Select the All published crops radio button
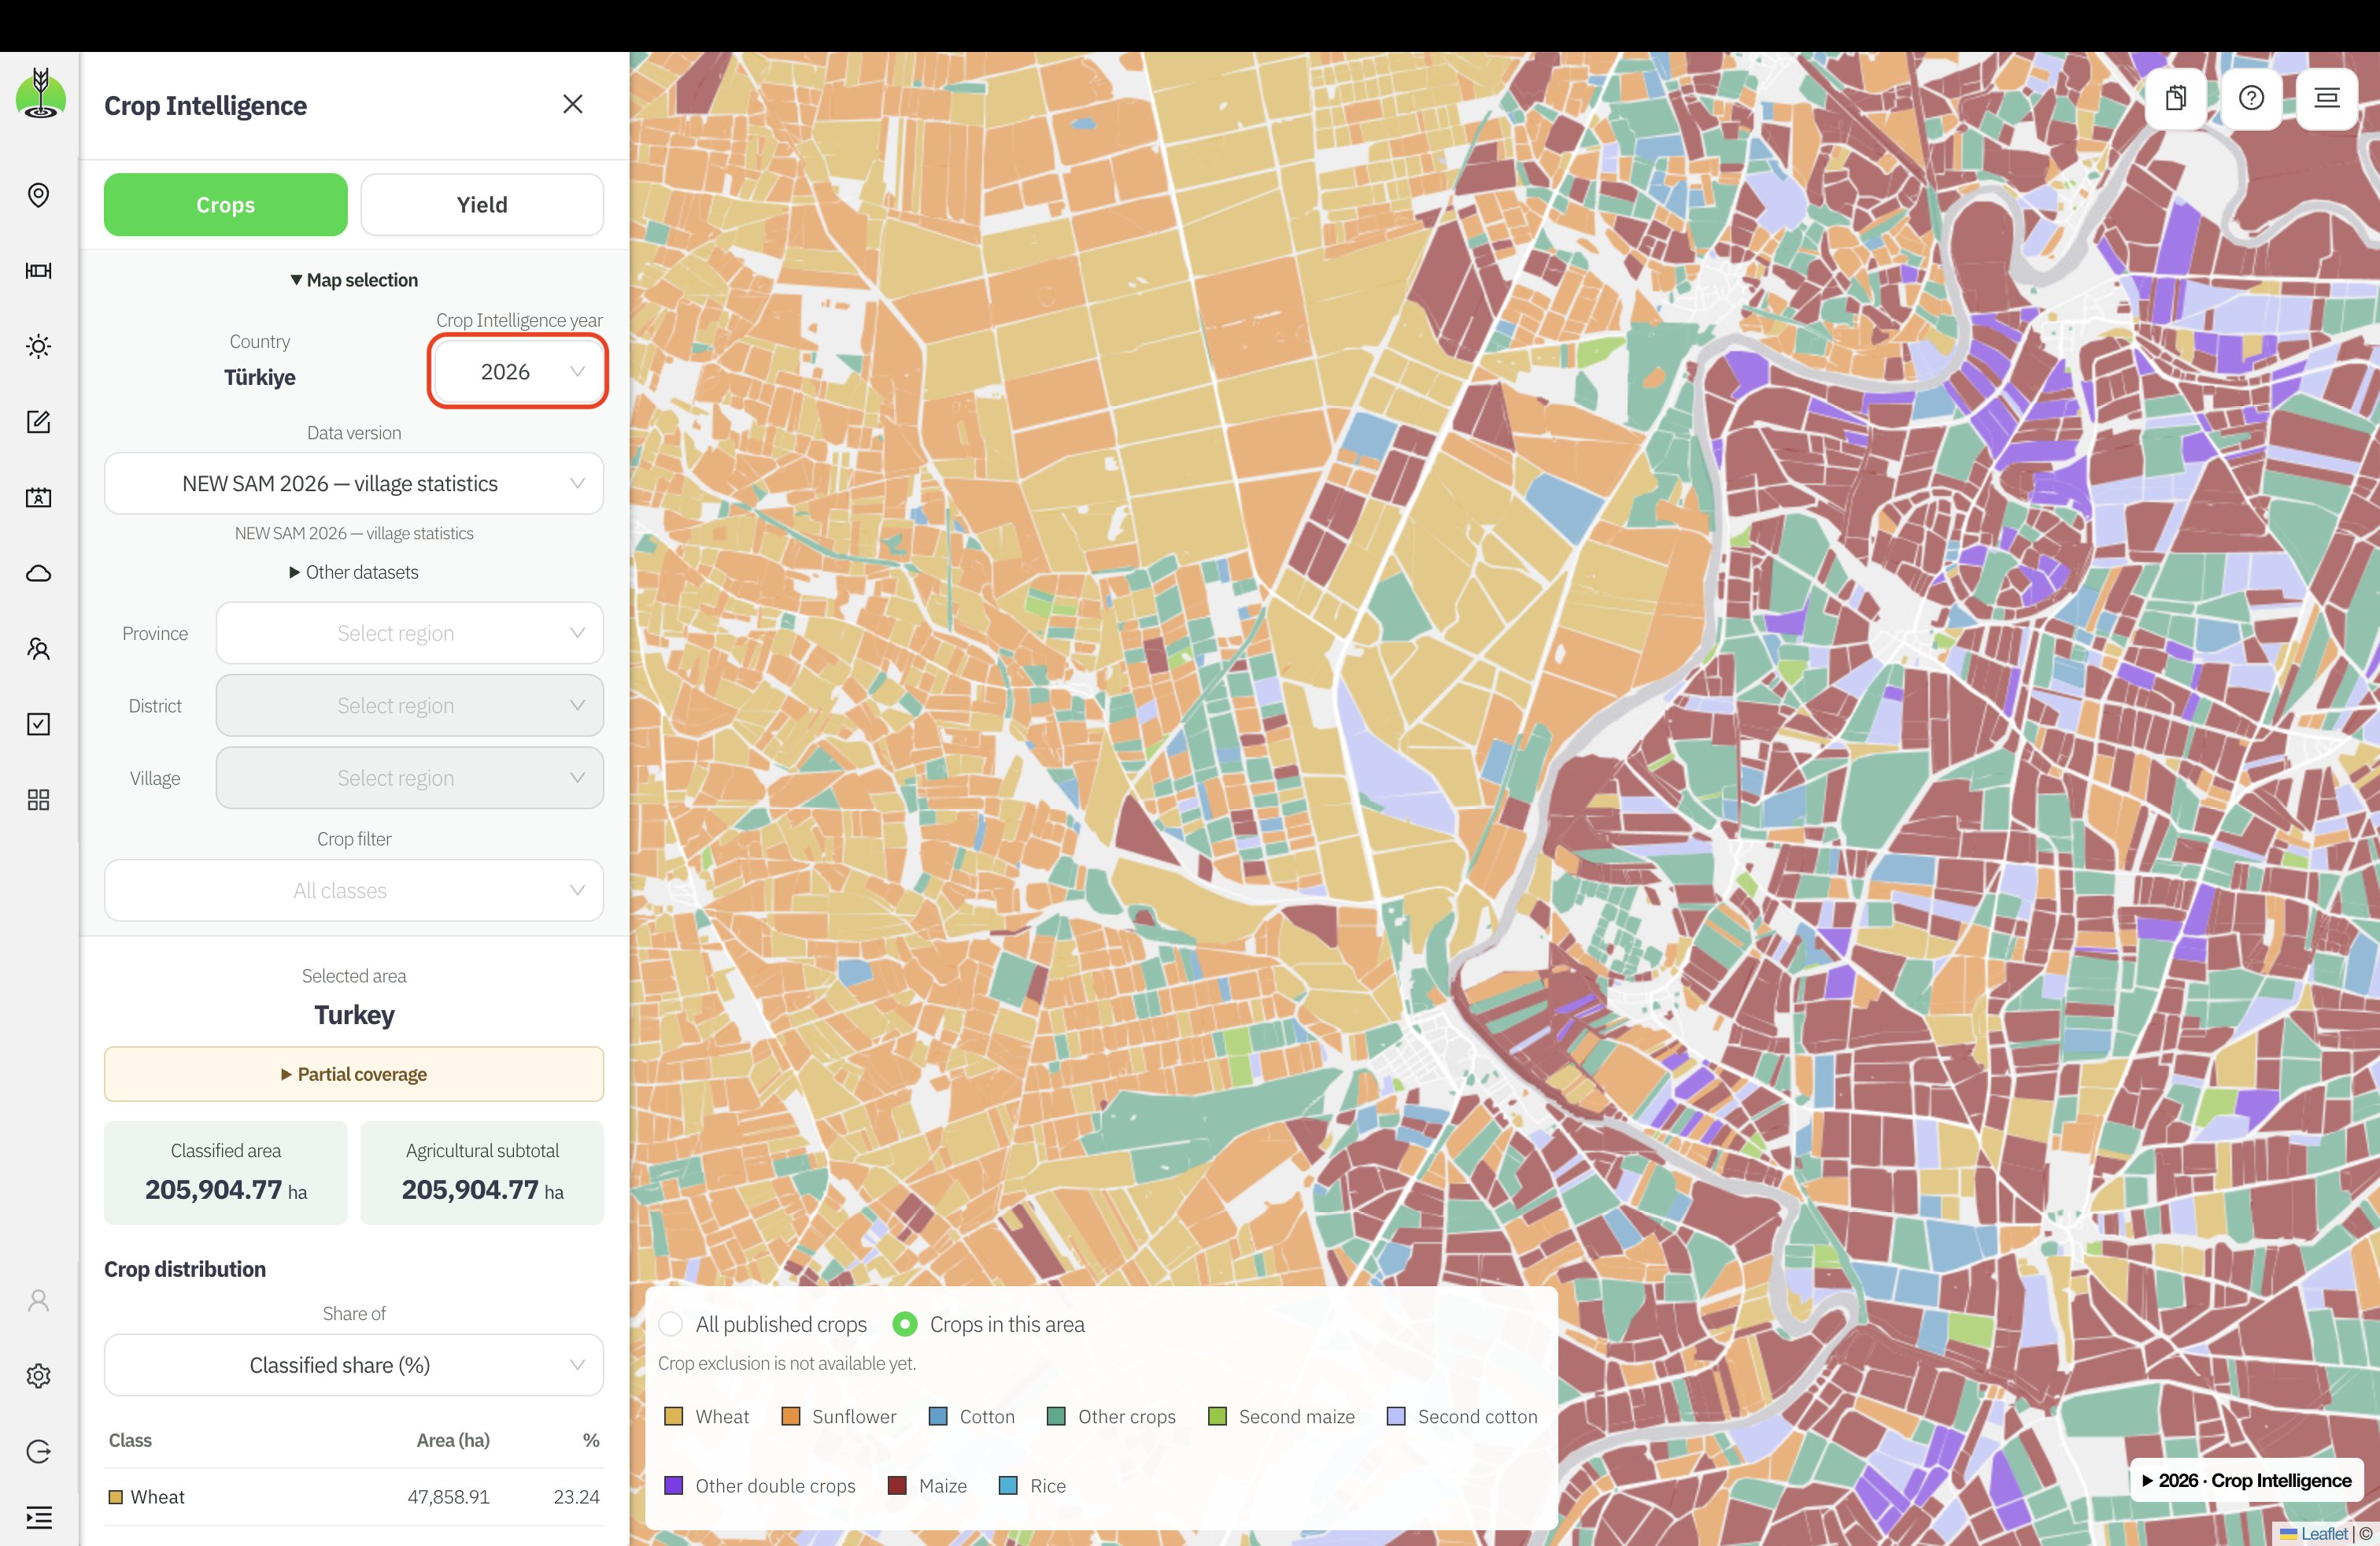Viewport: 2380px width, 1546px height. click(x=671, y=1324)
